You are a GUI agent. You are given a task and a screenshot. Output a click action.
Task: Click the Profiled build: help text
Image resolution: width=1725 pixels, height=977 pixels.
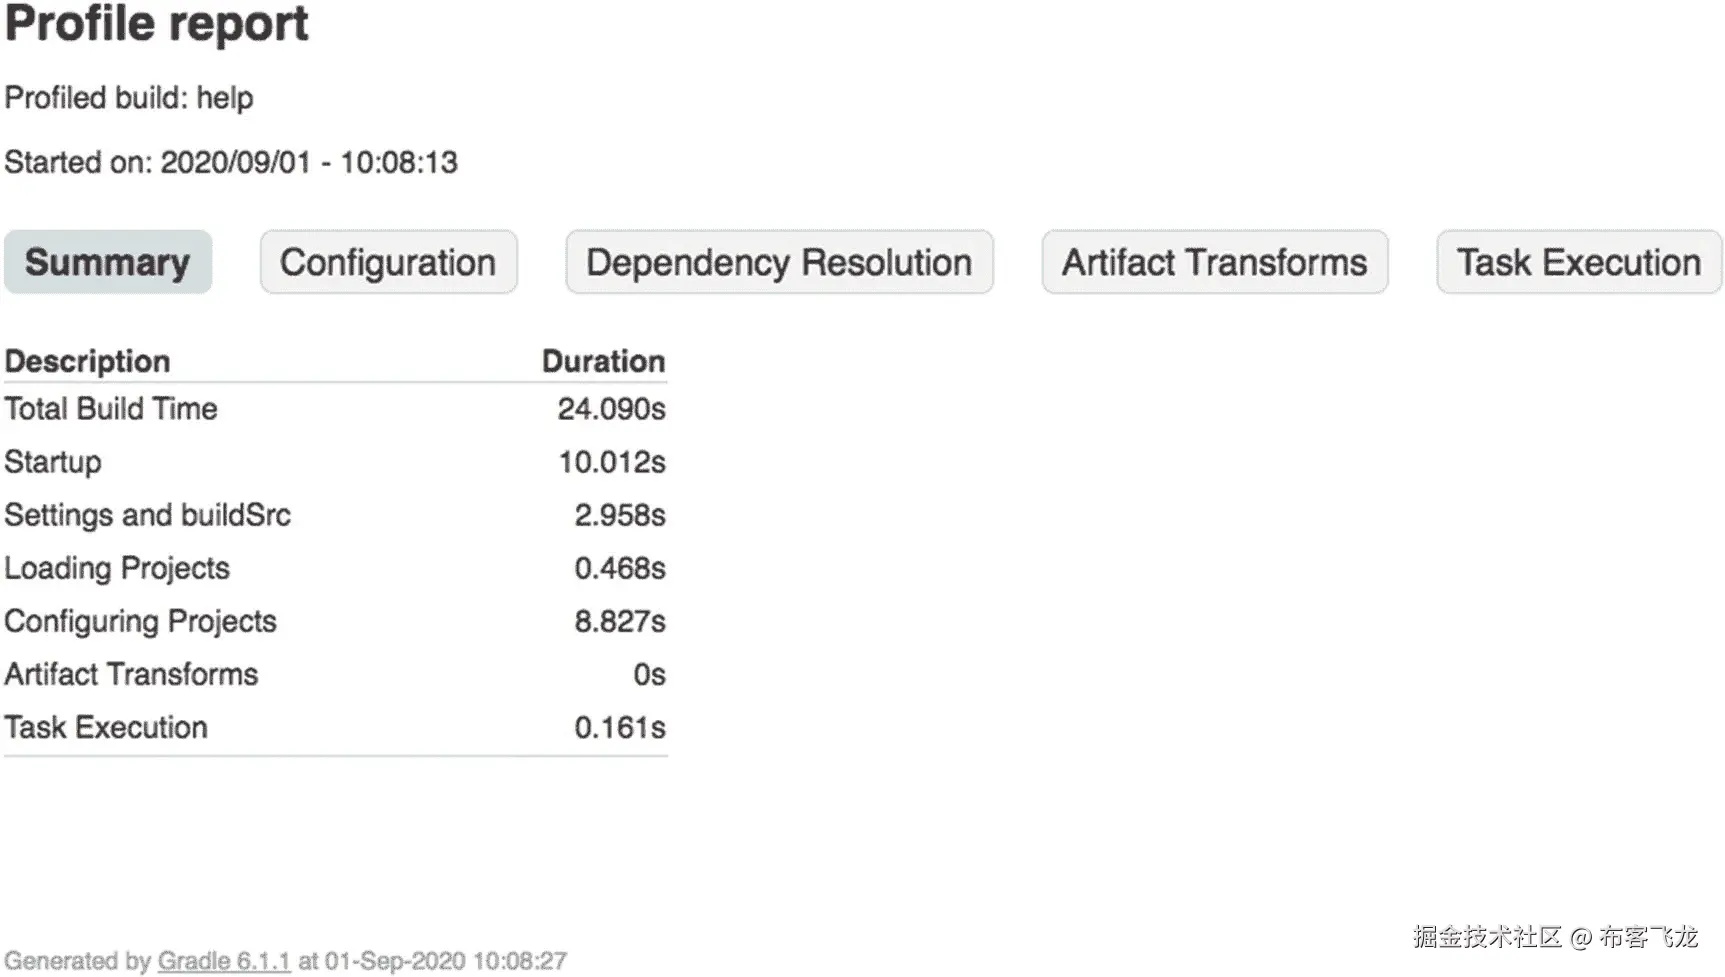pyautogui.click(x=129, y=98)
